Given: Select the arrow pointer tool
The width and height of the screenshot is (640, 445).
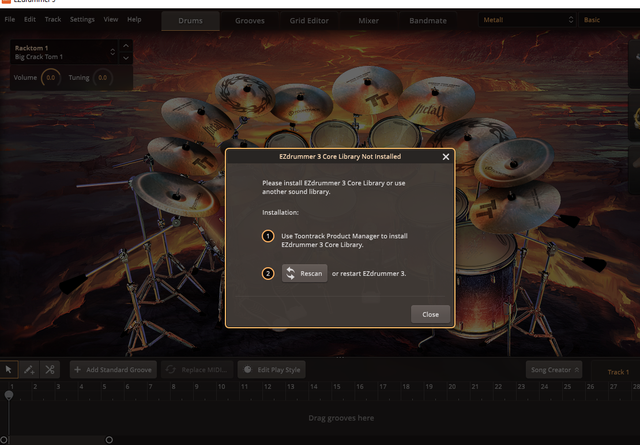Looking at the screenshot, I should 9,369.
